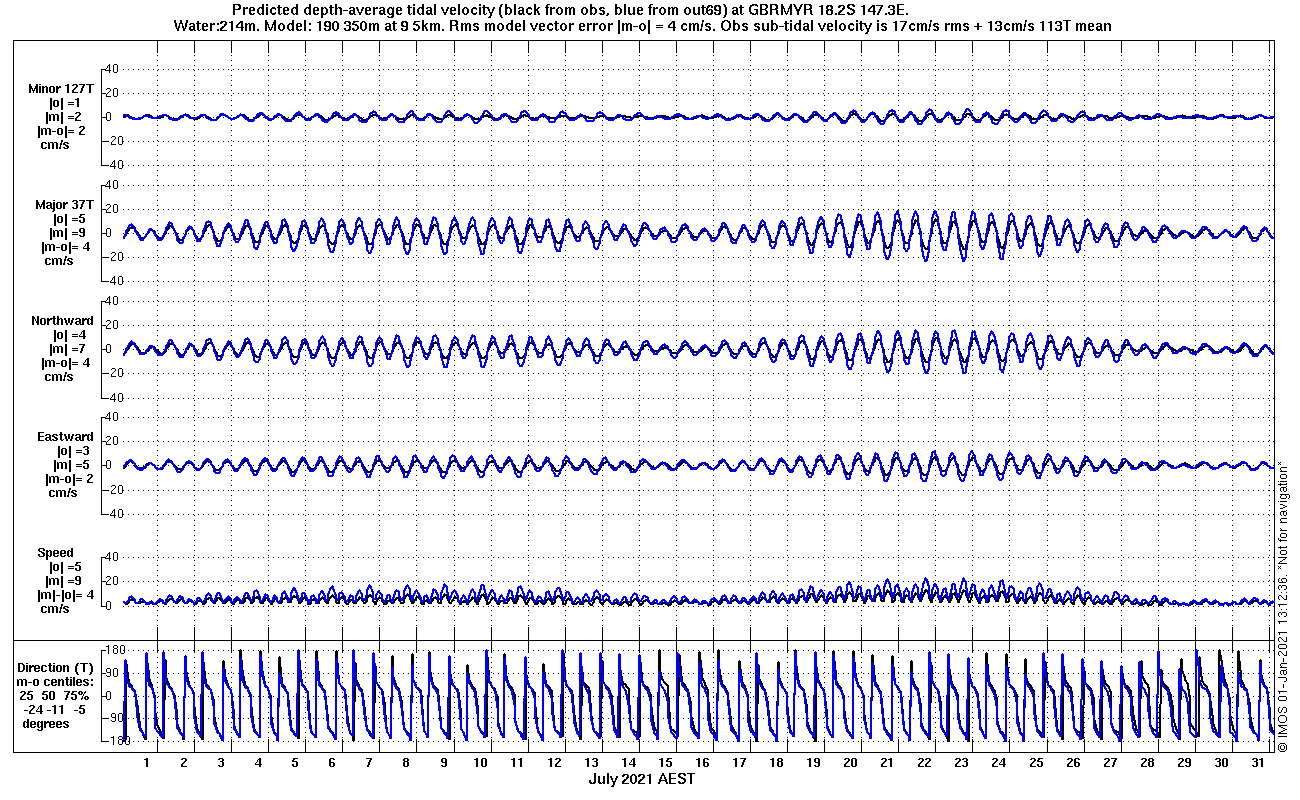The height and width of the screenshot is (800, 1300).
Task: Click the '25 50 75%' centile header
Action: pos(54,696)
